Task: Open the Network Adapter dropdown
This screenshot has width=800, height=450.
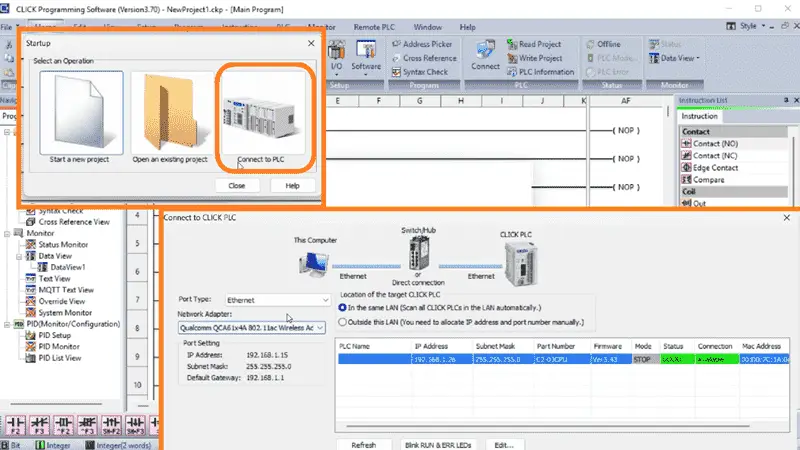Action: (x=252, y=328)
